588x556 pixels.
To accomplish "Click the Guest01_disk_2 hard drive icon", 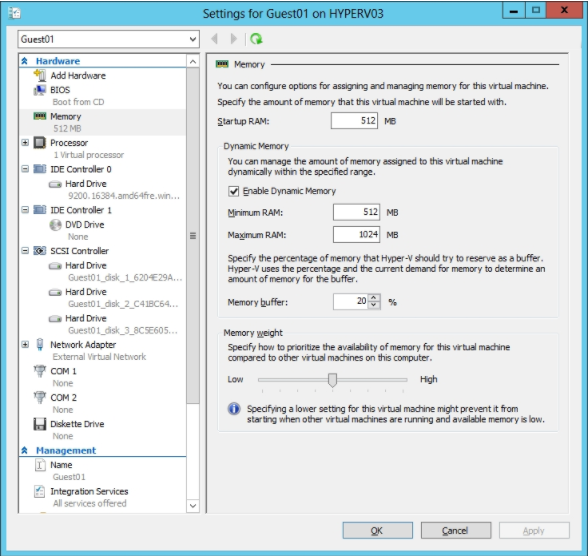I will pyautogui.click(x=55, y=292).
